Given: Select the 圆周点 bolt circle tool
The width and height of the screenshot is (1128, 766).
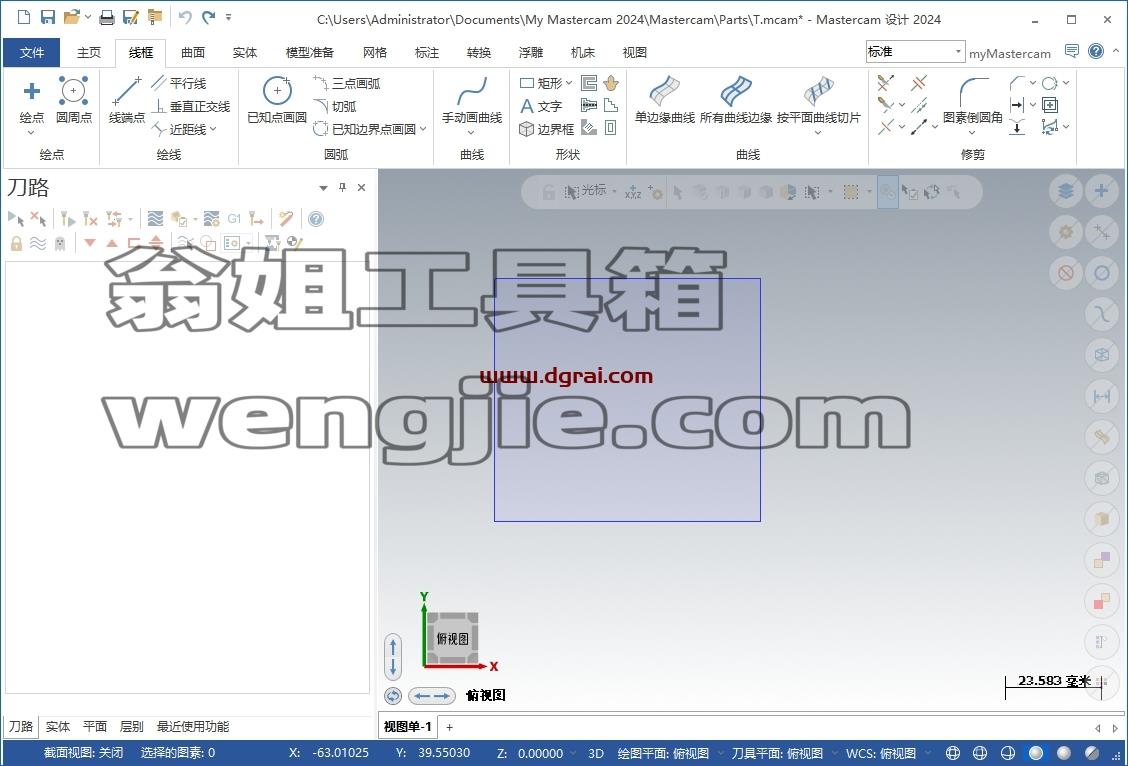Looking at the screenshot, I should pos(73,99).
